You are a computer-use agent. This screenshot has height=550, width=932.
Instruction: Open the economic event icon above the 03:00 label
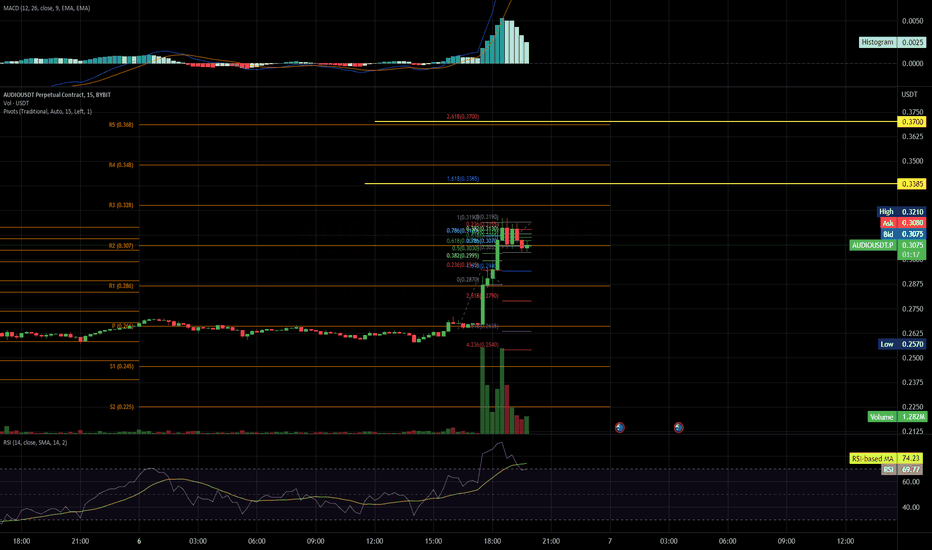coord(678,428)
